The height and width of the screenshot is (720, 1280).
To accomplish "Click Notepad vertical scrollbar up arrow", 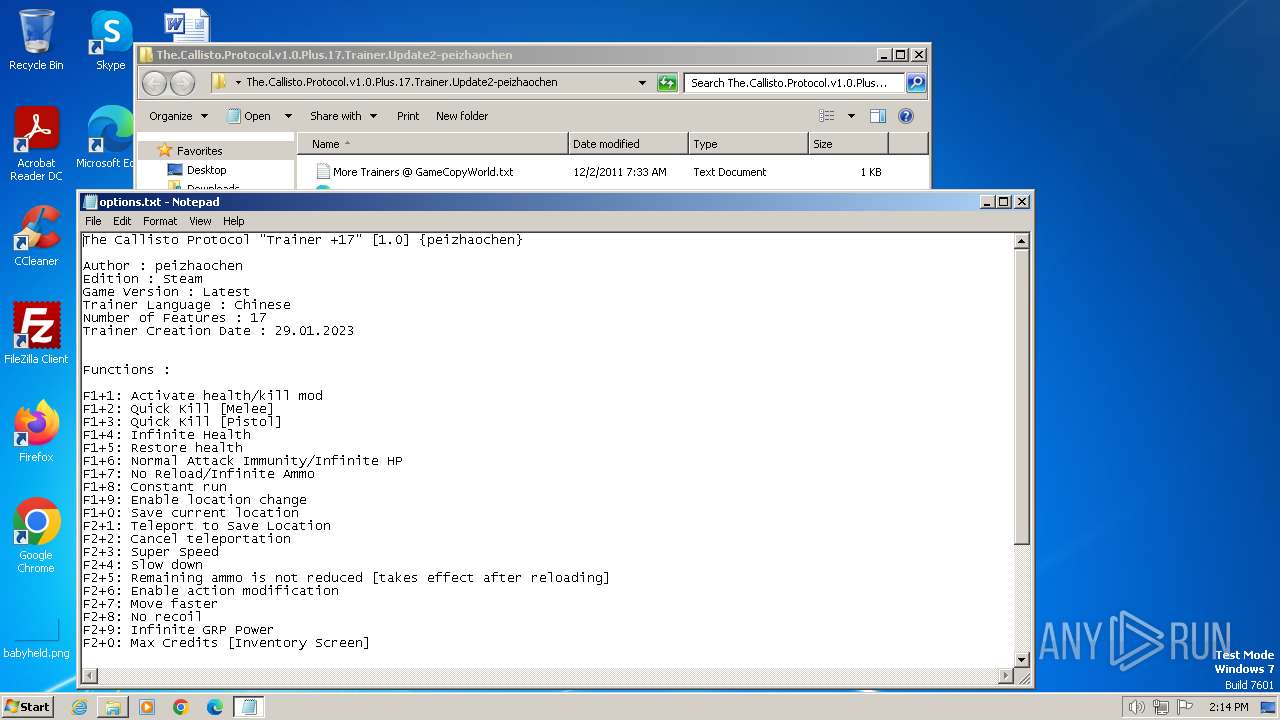I will (x=1022, y=241).
